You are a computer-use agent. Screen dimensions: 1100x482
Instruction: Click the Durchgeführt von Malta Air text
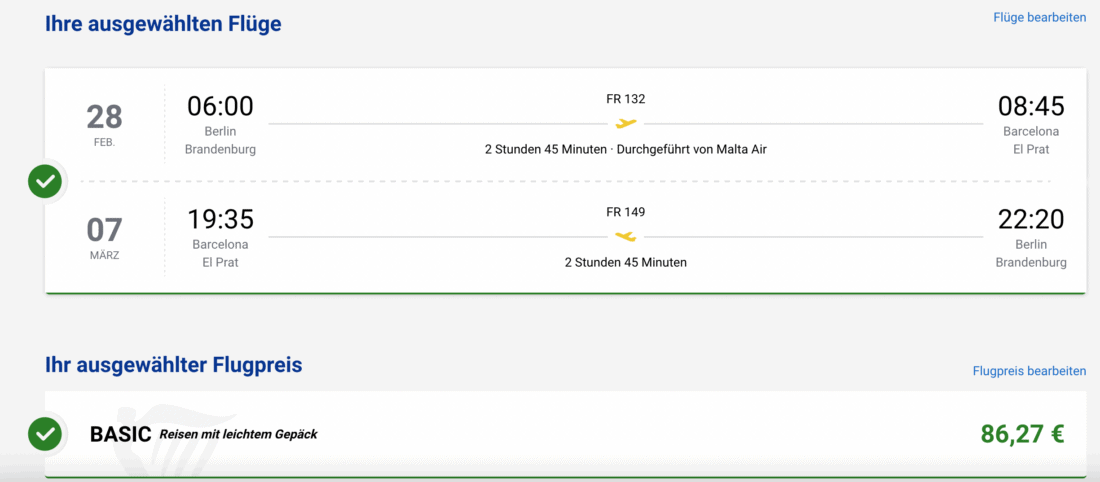pos(692,150)
